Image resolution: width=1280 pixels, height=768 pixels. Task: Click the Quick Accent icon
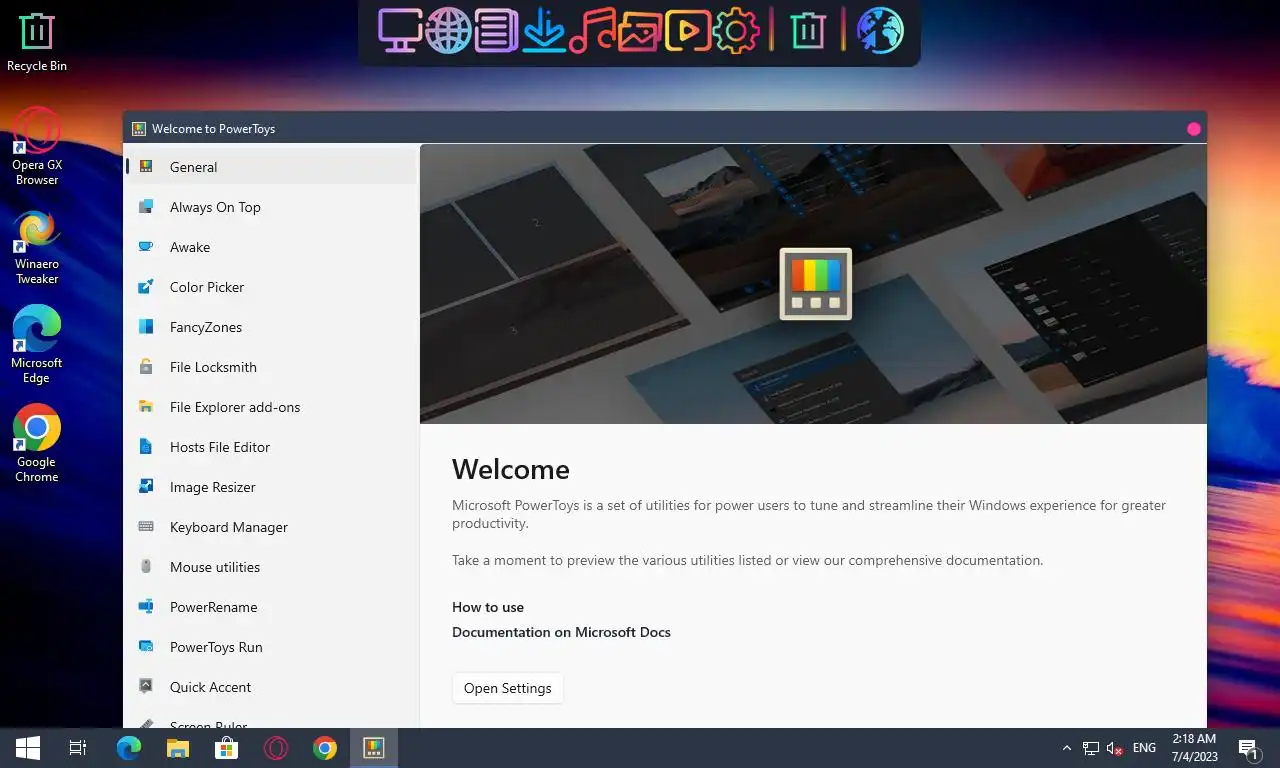tap(146, 687)
